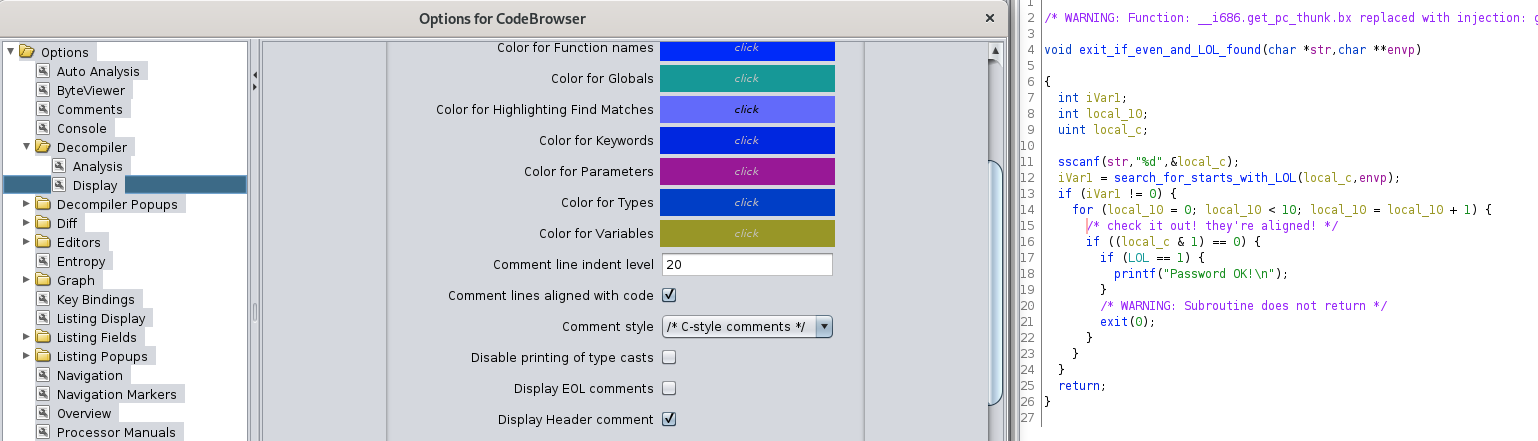Click the Decompiler folder icon

click(x=43, y=147)
